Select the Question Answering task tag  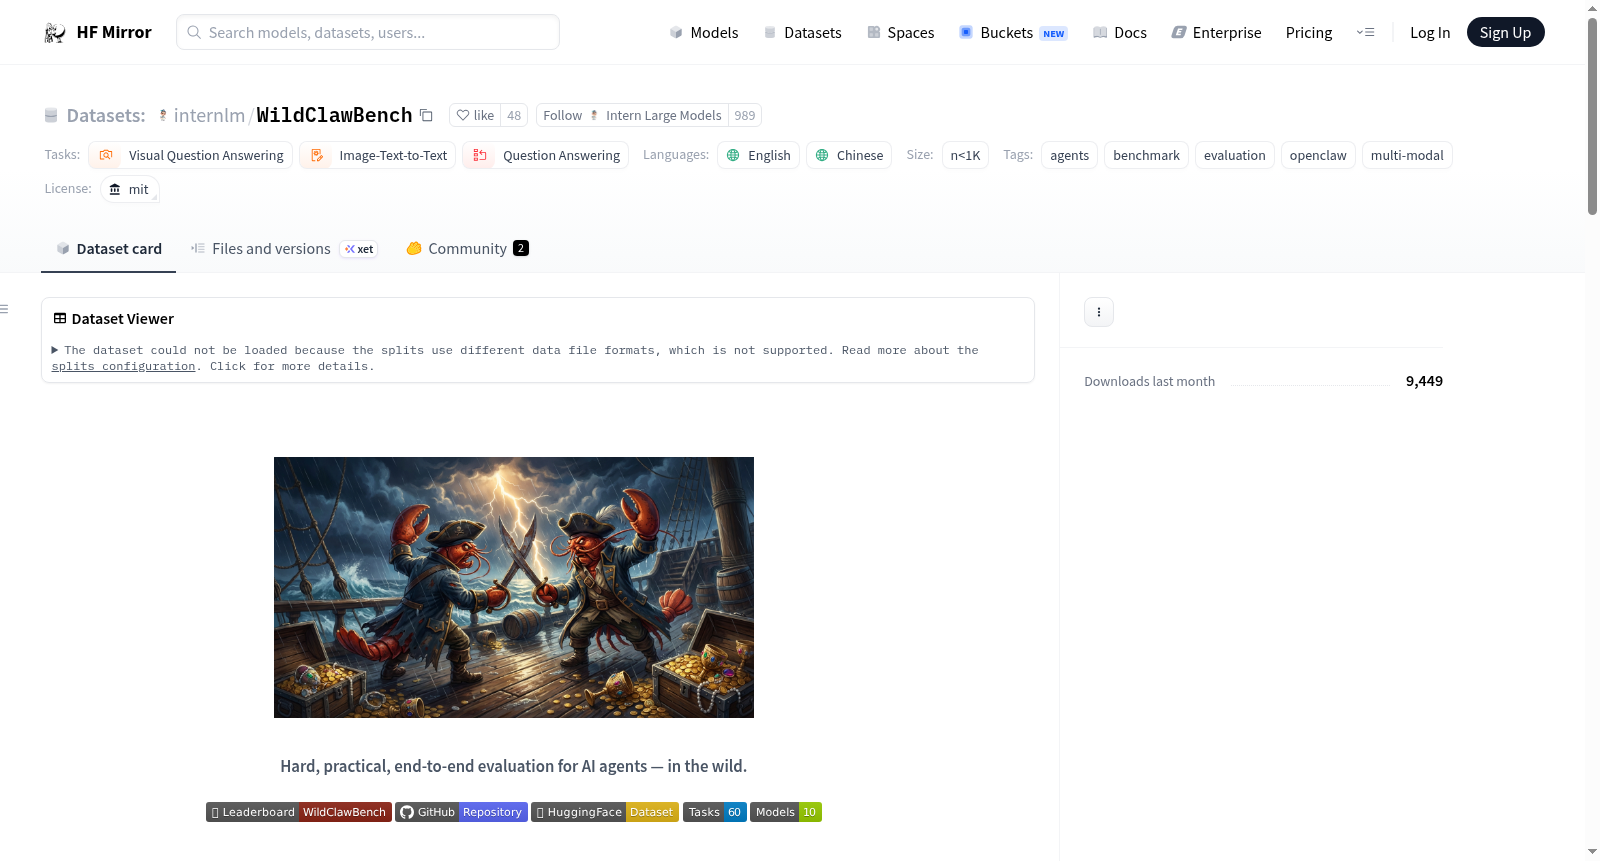pos(546,155)
